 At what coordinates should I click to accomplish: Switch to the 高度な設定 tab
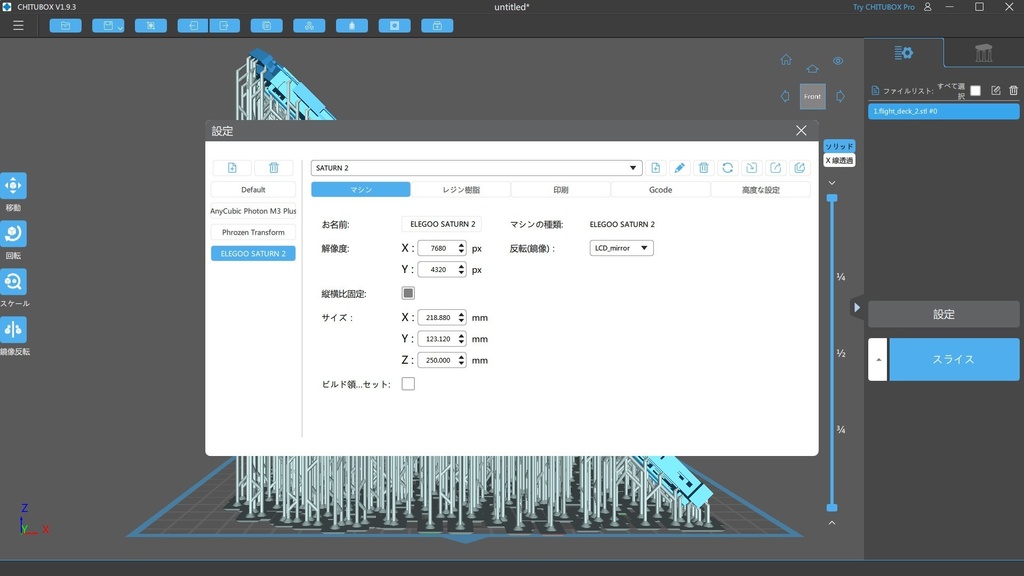pyautogui.click(x=761, y=189)
